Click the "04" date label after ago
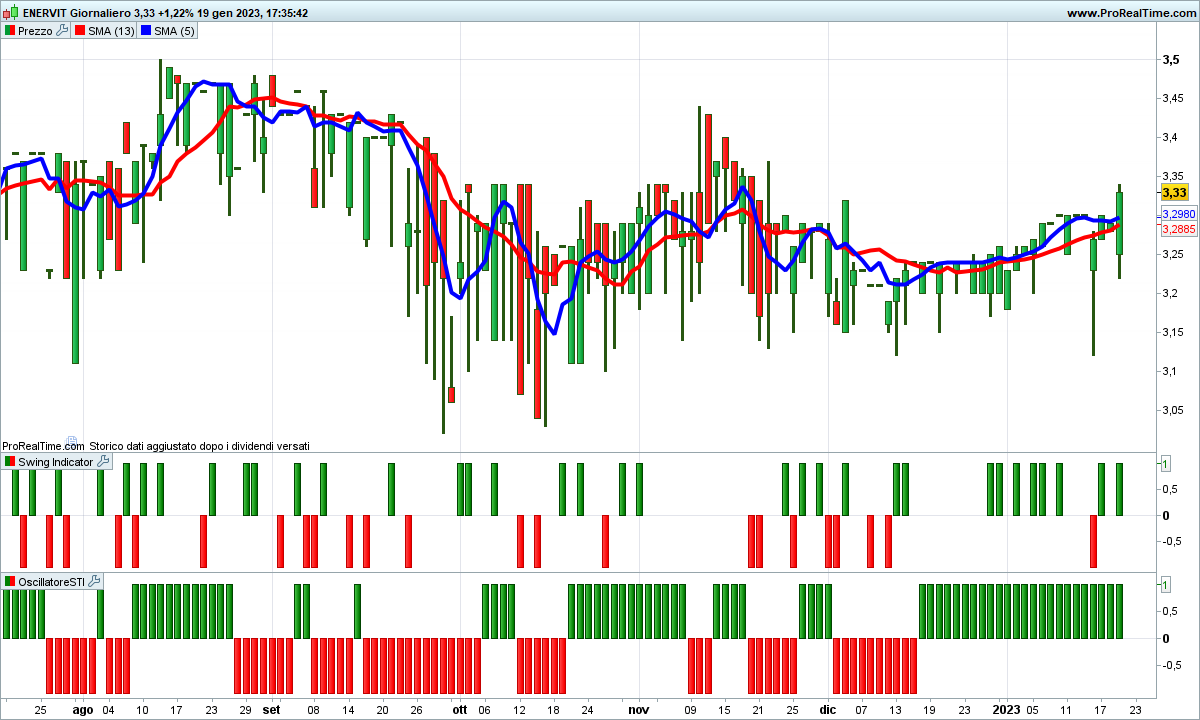The image size is (1200, 720). coord(108,710)
